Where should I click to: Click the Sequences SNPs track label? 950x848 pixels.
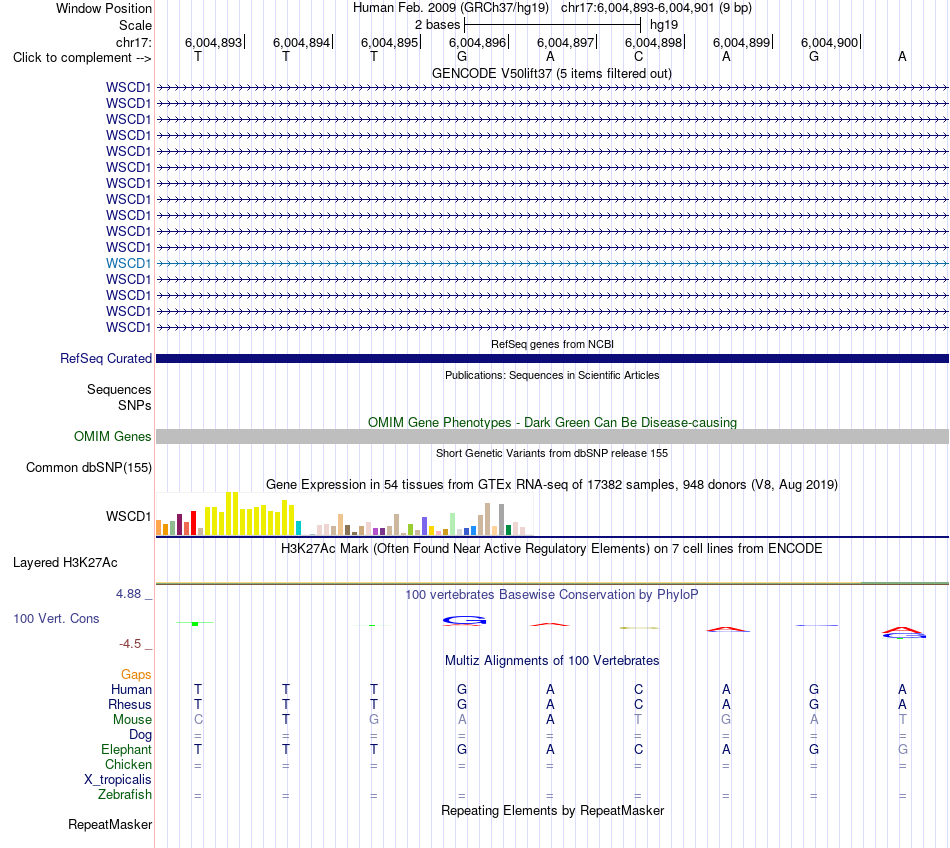[x=119, y=397]
